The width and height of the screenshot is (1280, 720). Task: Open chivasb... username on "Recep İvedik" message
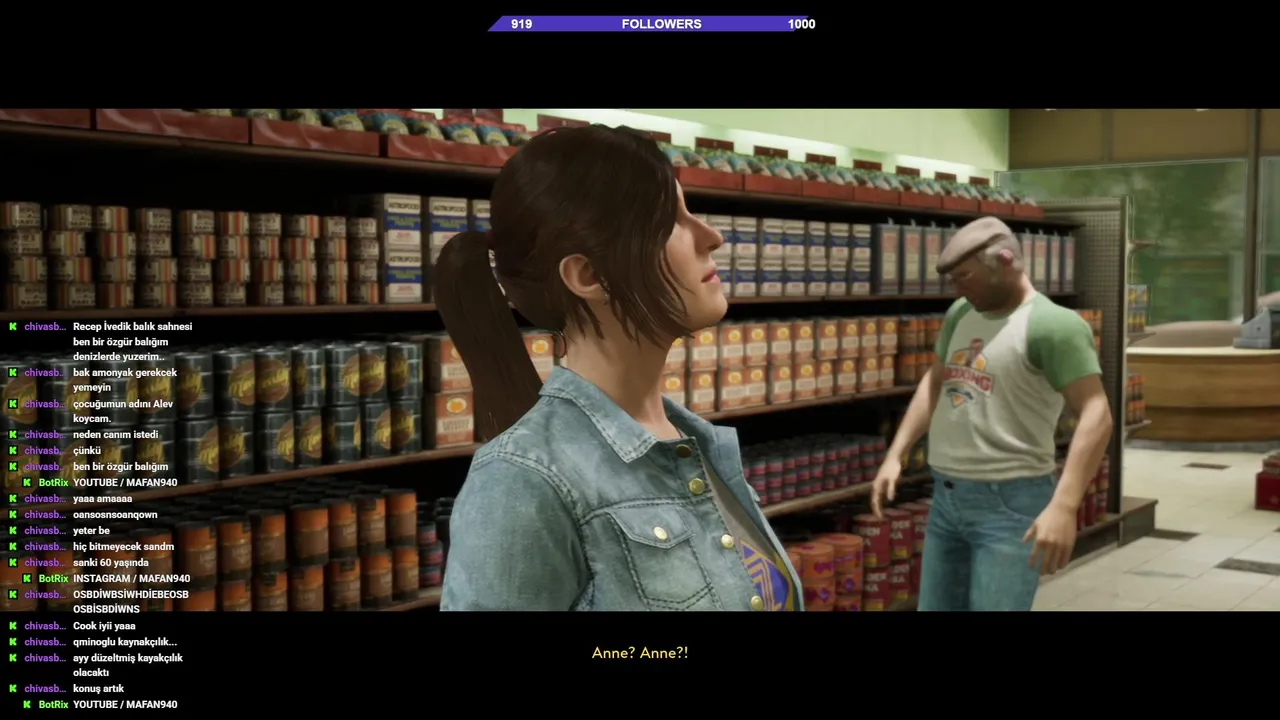45,327
